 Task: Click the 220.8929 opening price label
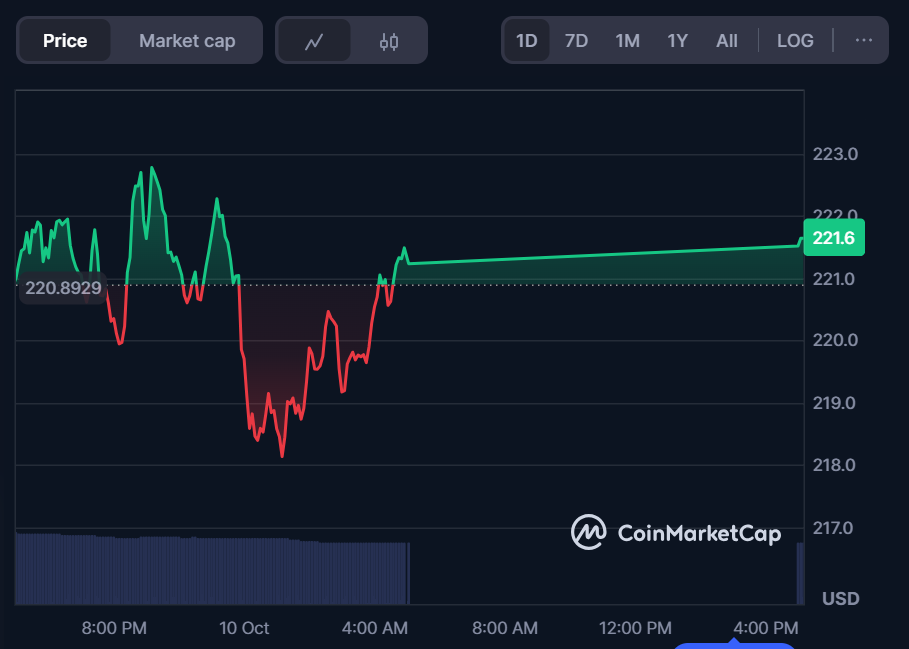pos(63,288)
